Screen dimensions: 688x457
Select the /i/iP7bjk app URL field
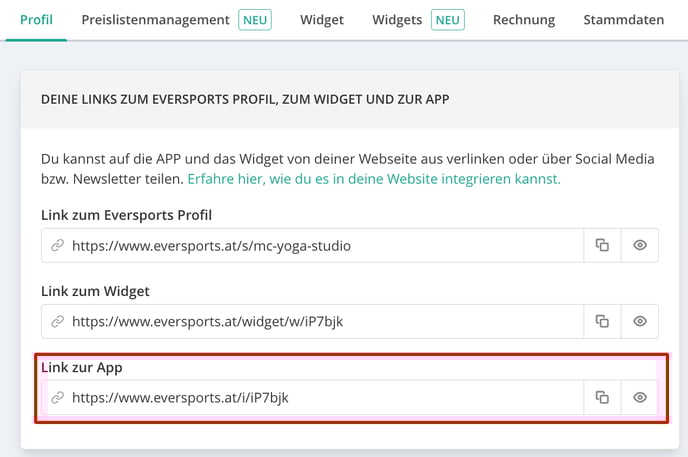(x=312, y=397)
